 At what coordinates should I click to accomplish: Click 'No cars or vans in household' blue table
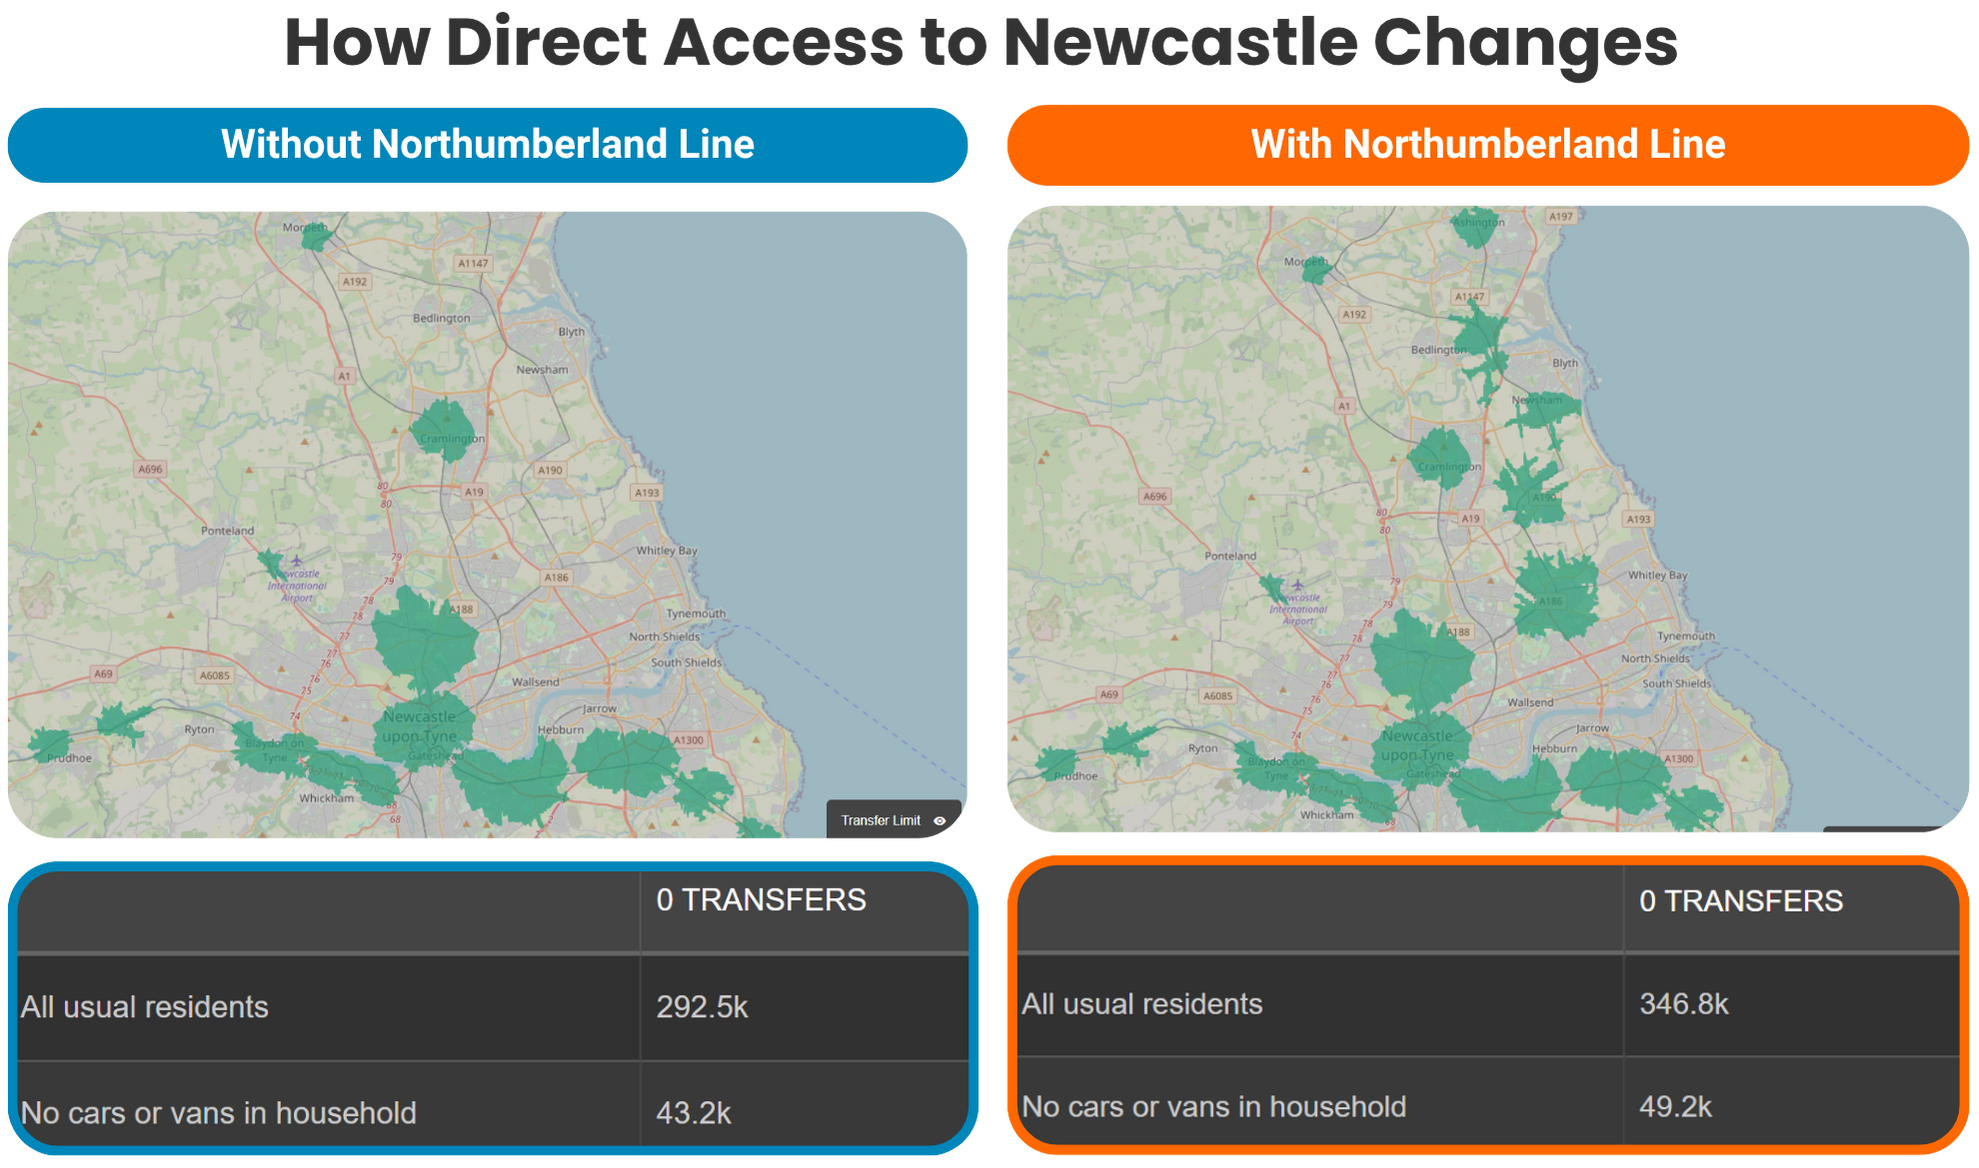218,1113
